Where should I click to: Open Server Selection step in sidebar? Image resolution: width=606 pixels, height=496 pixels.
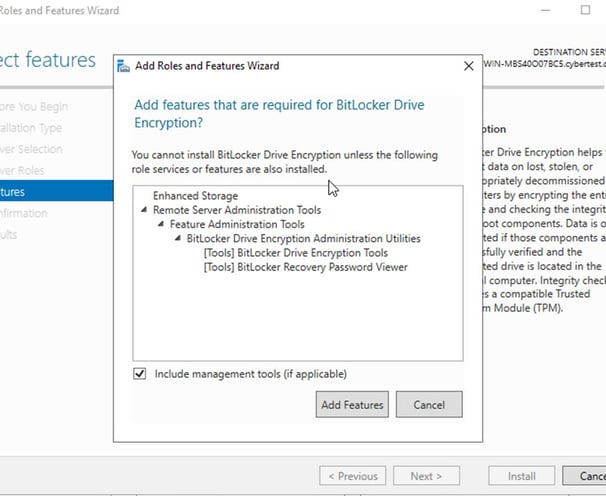(x=31, y=149)
